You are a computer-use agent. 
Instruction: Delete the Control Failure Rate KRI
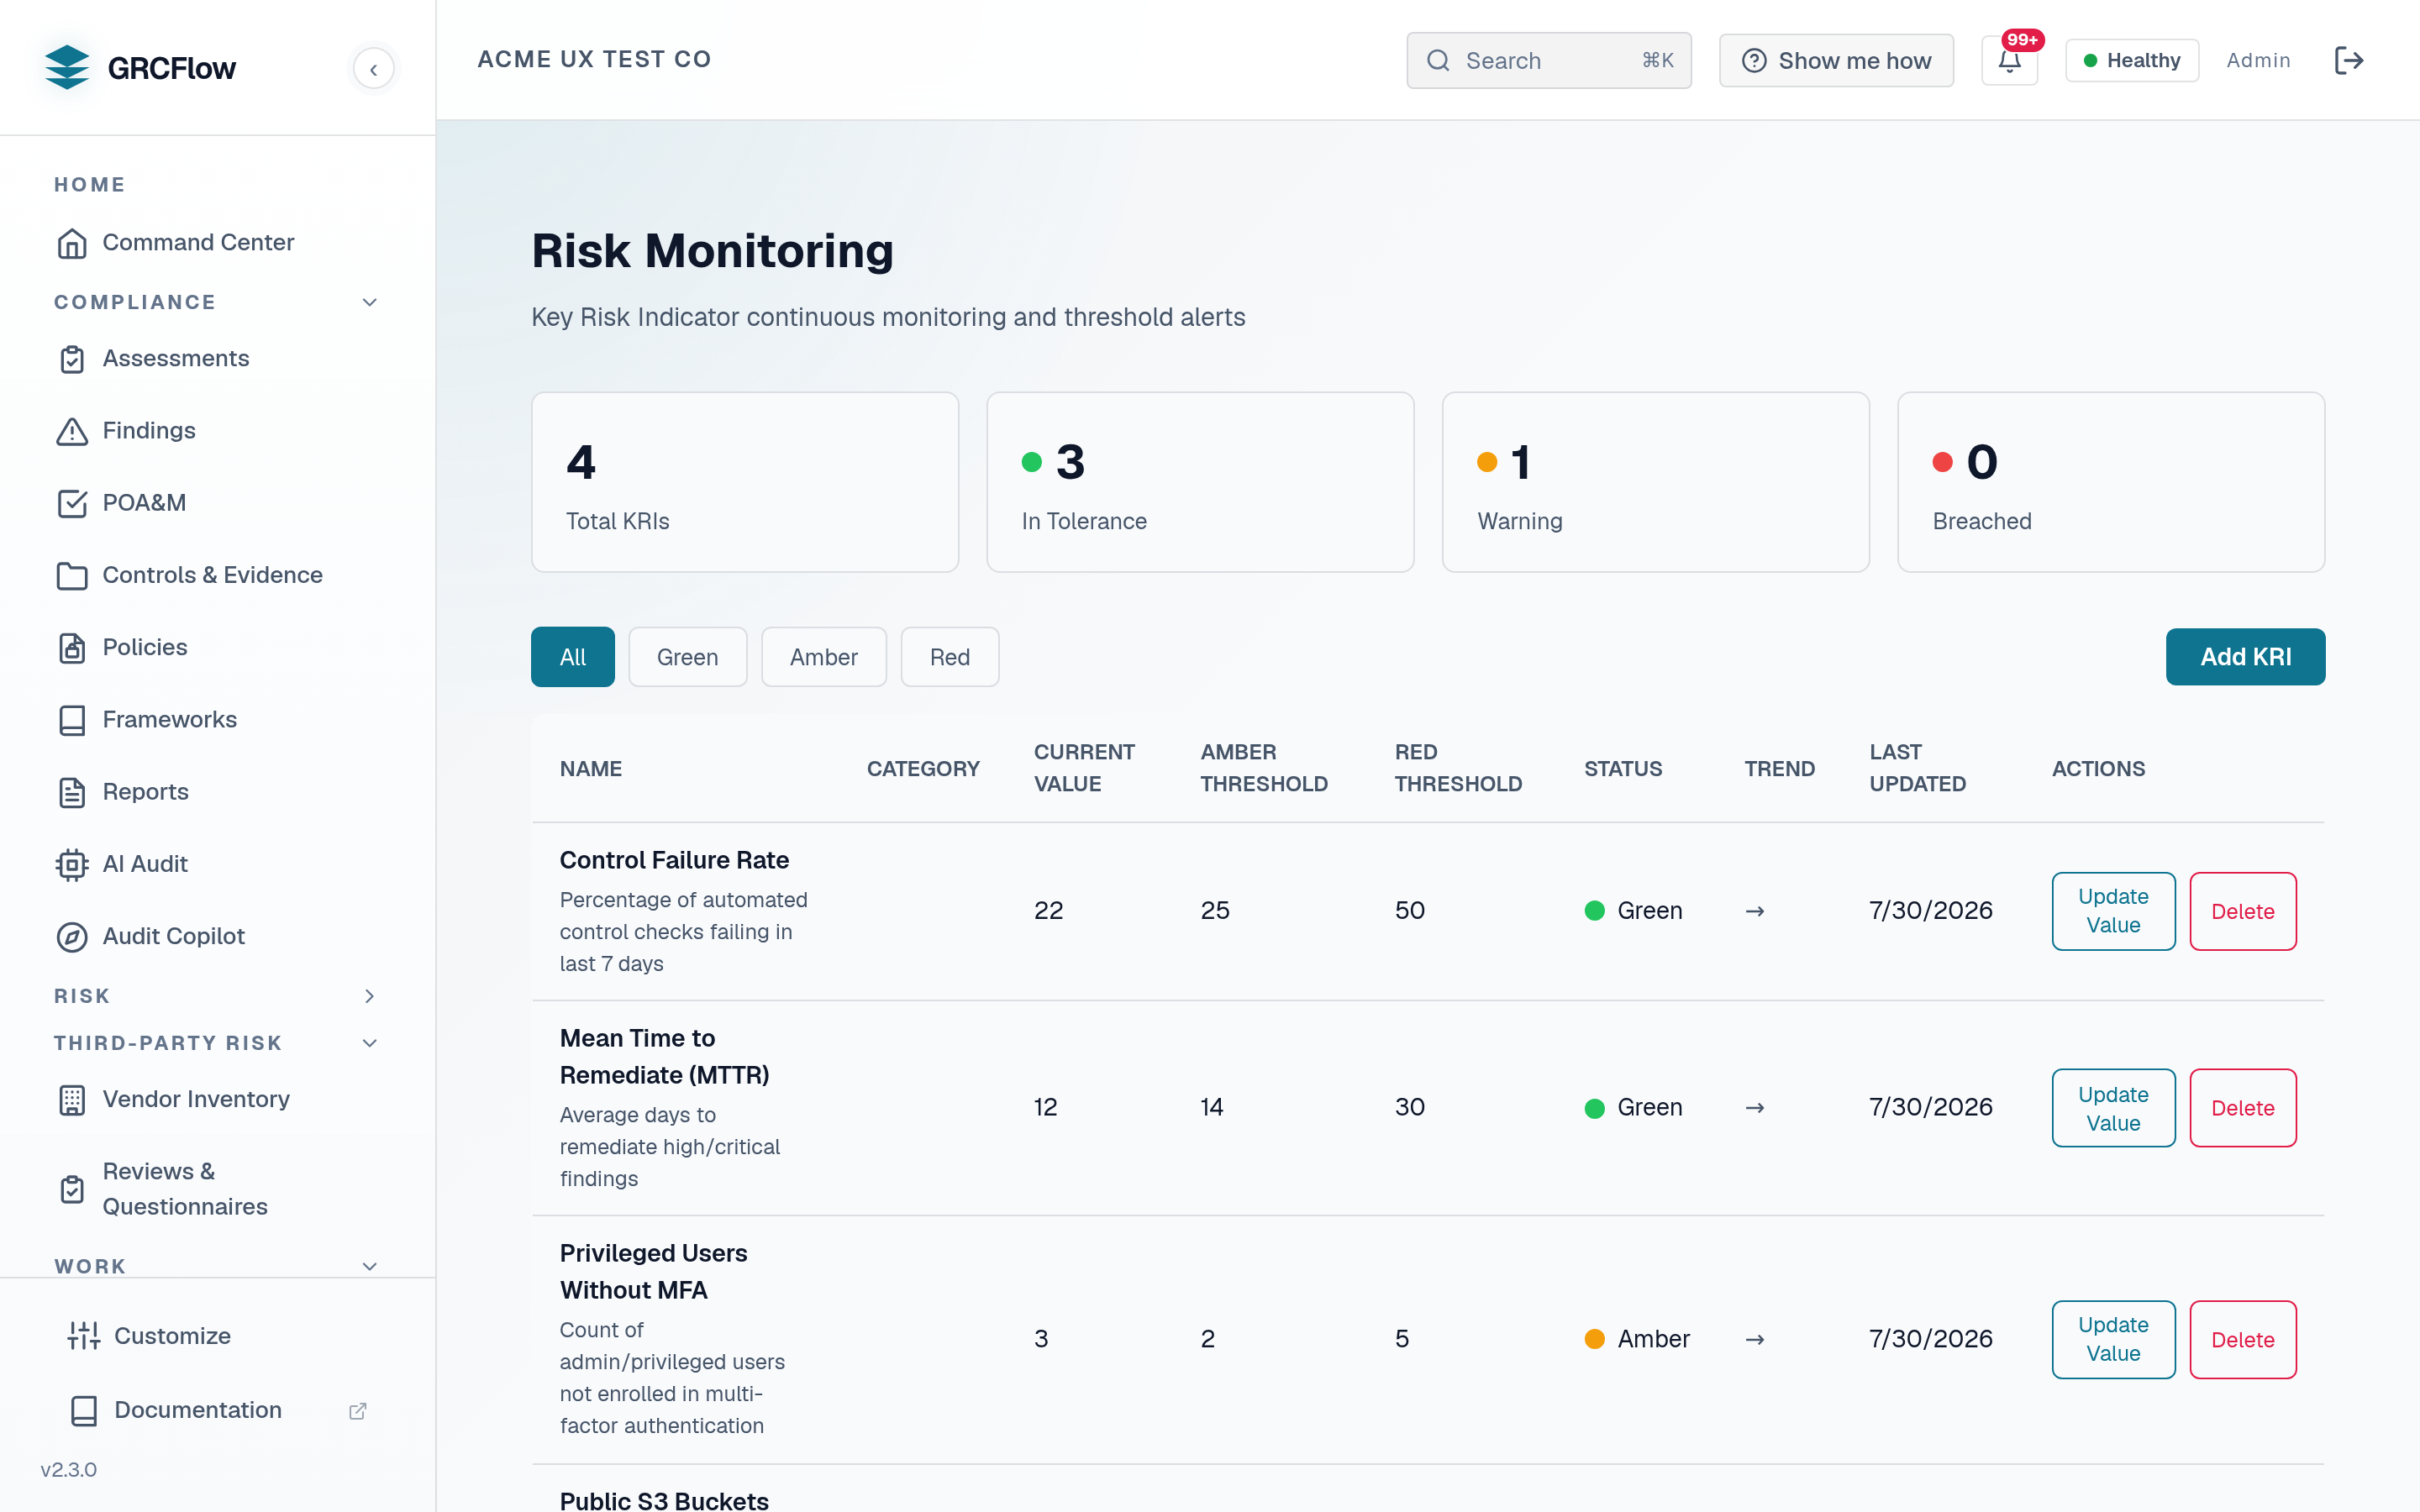(x=2243, y=911)
